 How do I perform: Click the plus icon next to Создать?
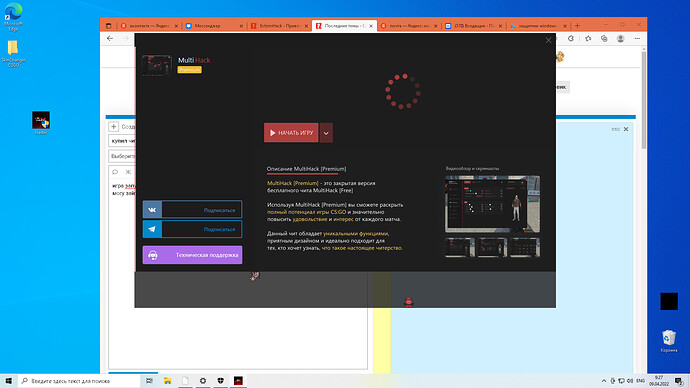click(x=114, y=127)
